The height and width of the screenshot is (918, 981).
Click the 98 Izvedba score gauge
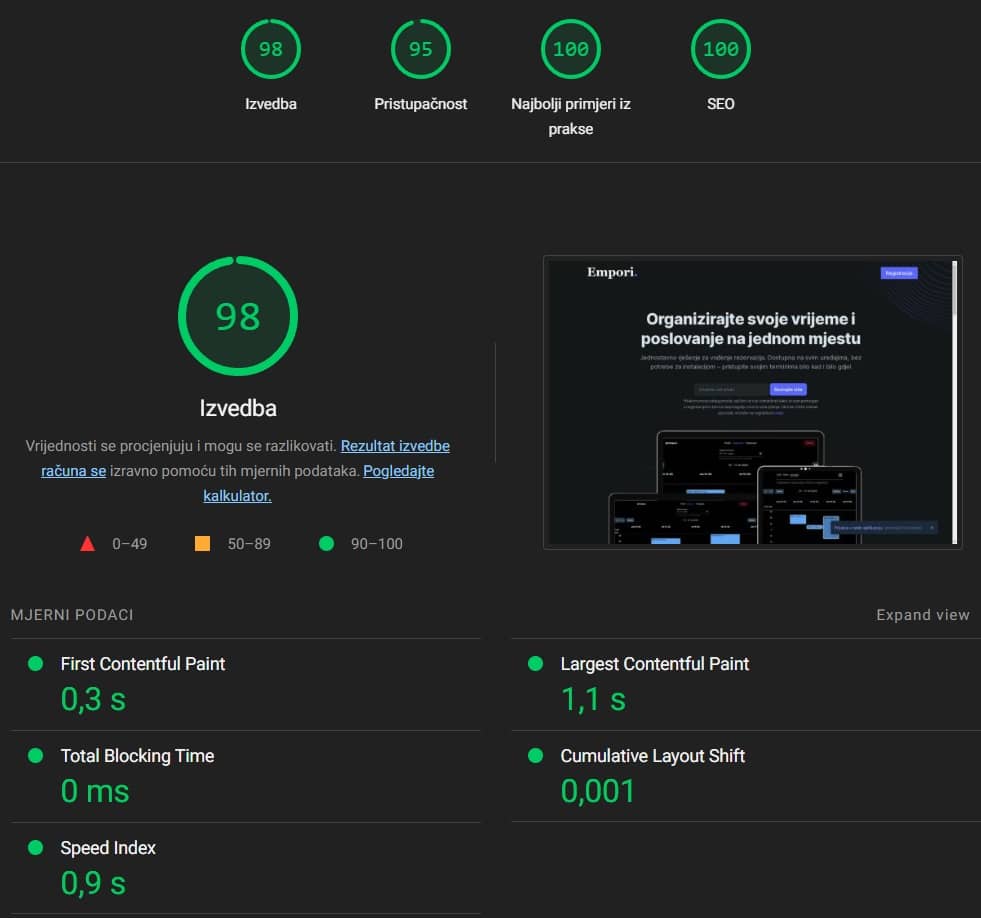point(270,48)
